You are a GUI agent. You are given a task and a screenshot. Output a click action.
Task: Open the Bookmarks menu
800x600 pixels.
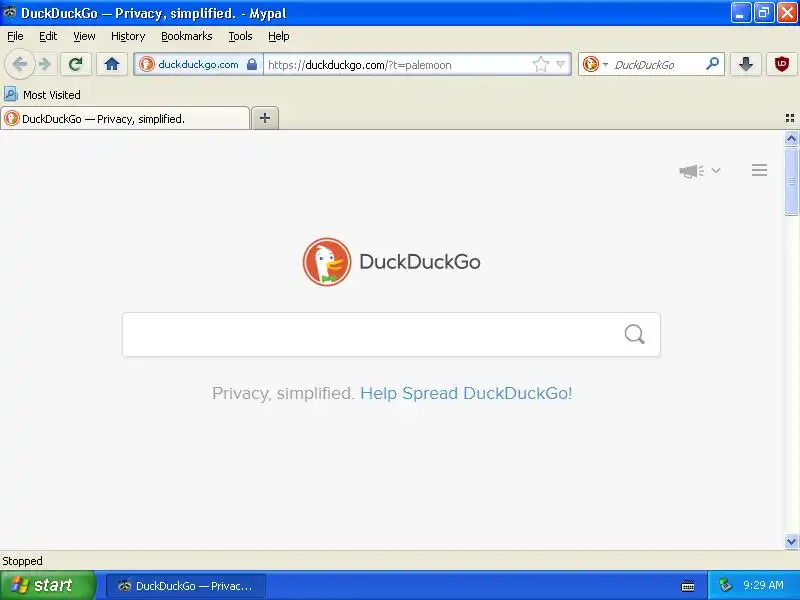187,36
